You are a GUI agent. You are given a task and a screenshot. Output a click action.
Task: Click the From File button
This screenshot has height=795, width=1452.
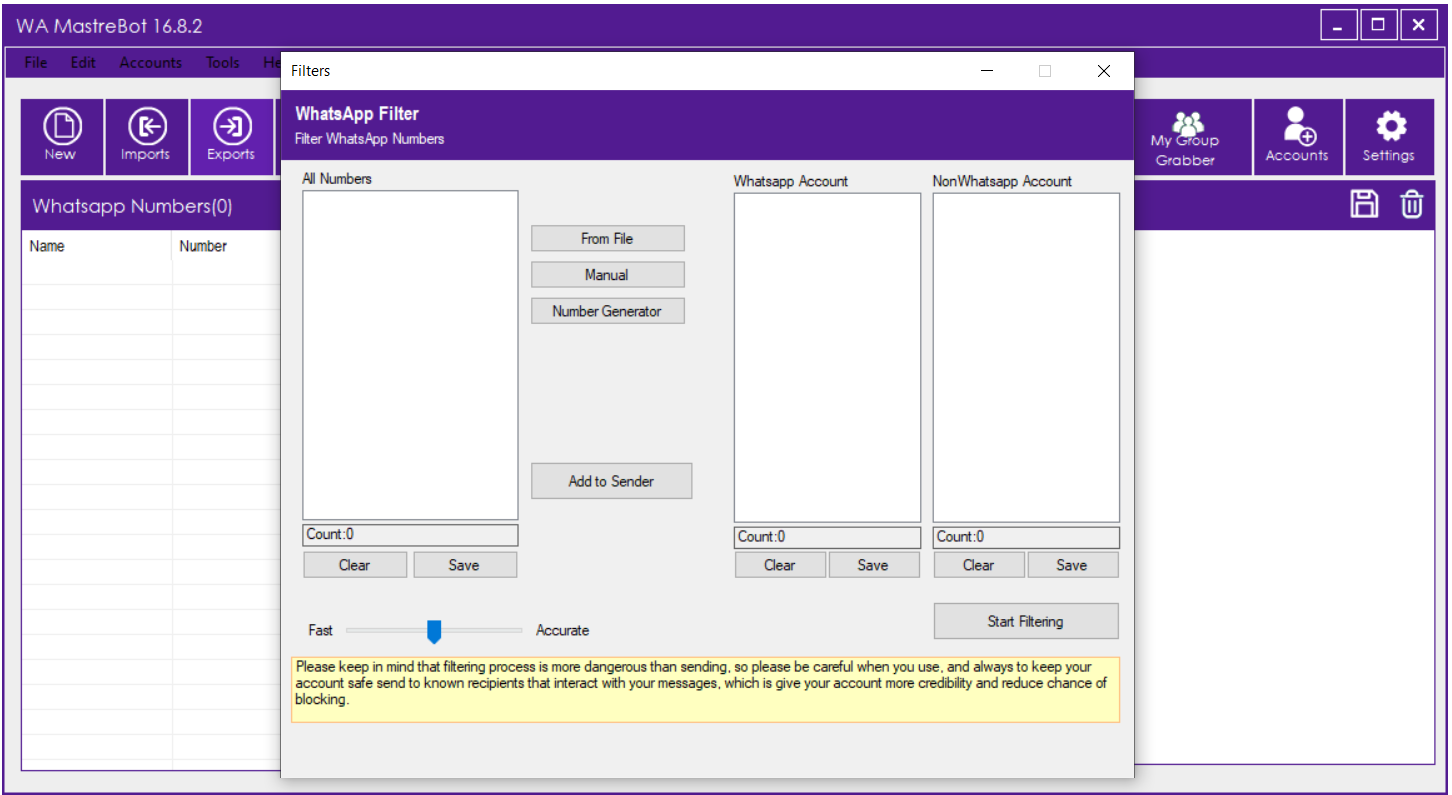point(608,238)
